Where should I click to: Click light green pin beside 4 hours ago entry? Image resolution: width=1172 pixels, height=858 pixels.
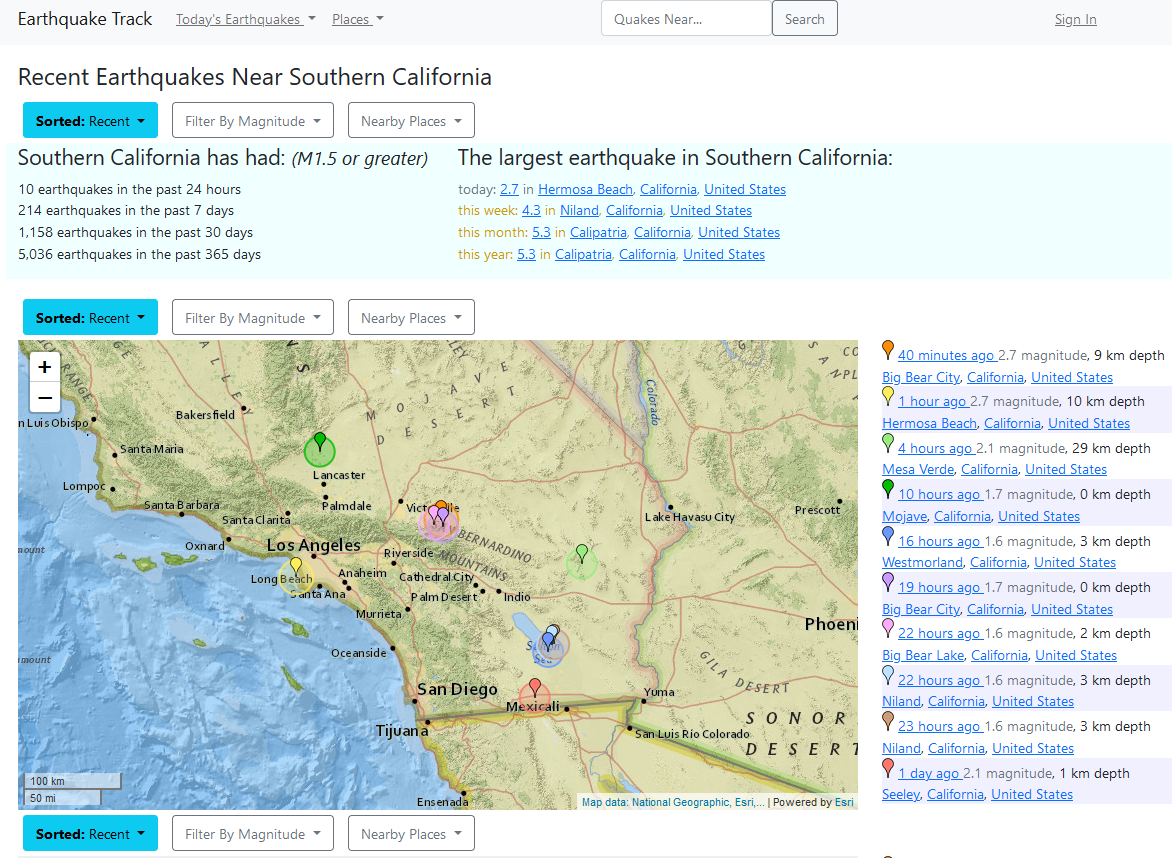tap(888, 442)
